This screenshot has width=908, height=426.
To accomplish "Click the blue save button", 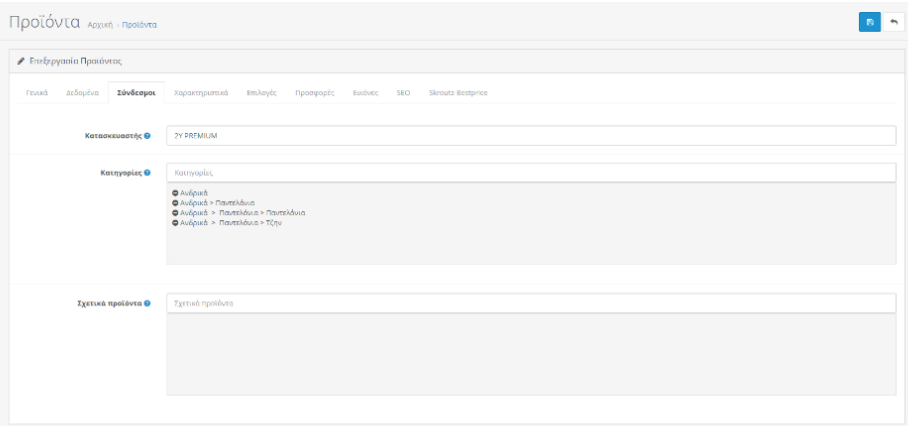I will (869, 22).
